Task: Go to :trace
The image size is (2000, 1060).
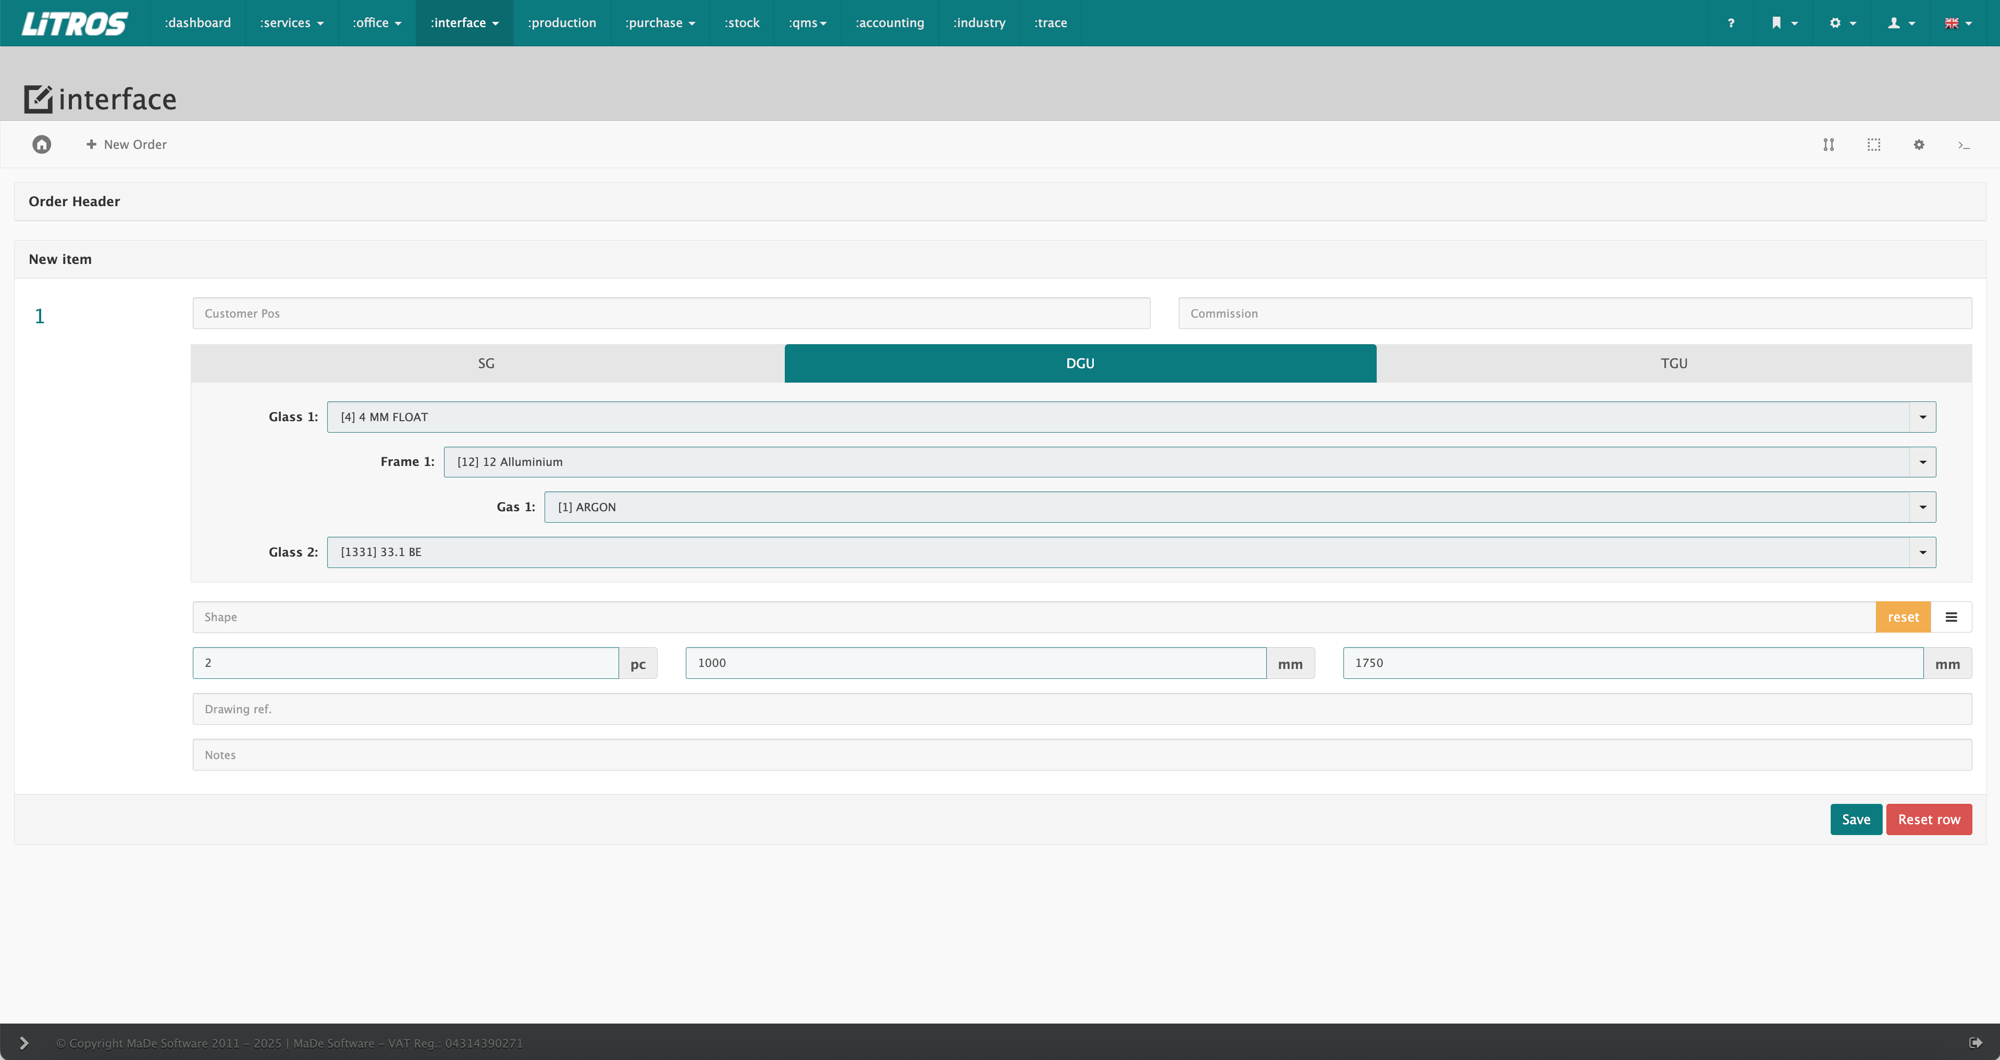Action: 1050,23
